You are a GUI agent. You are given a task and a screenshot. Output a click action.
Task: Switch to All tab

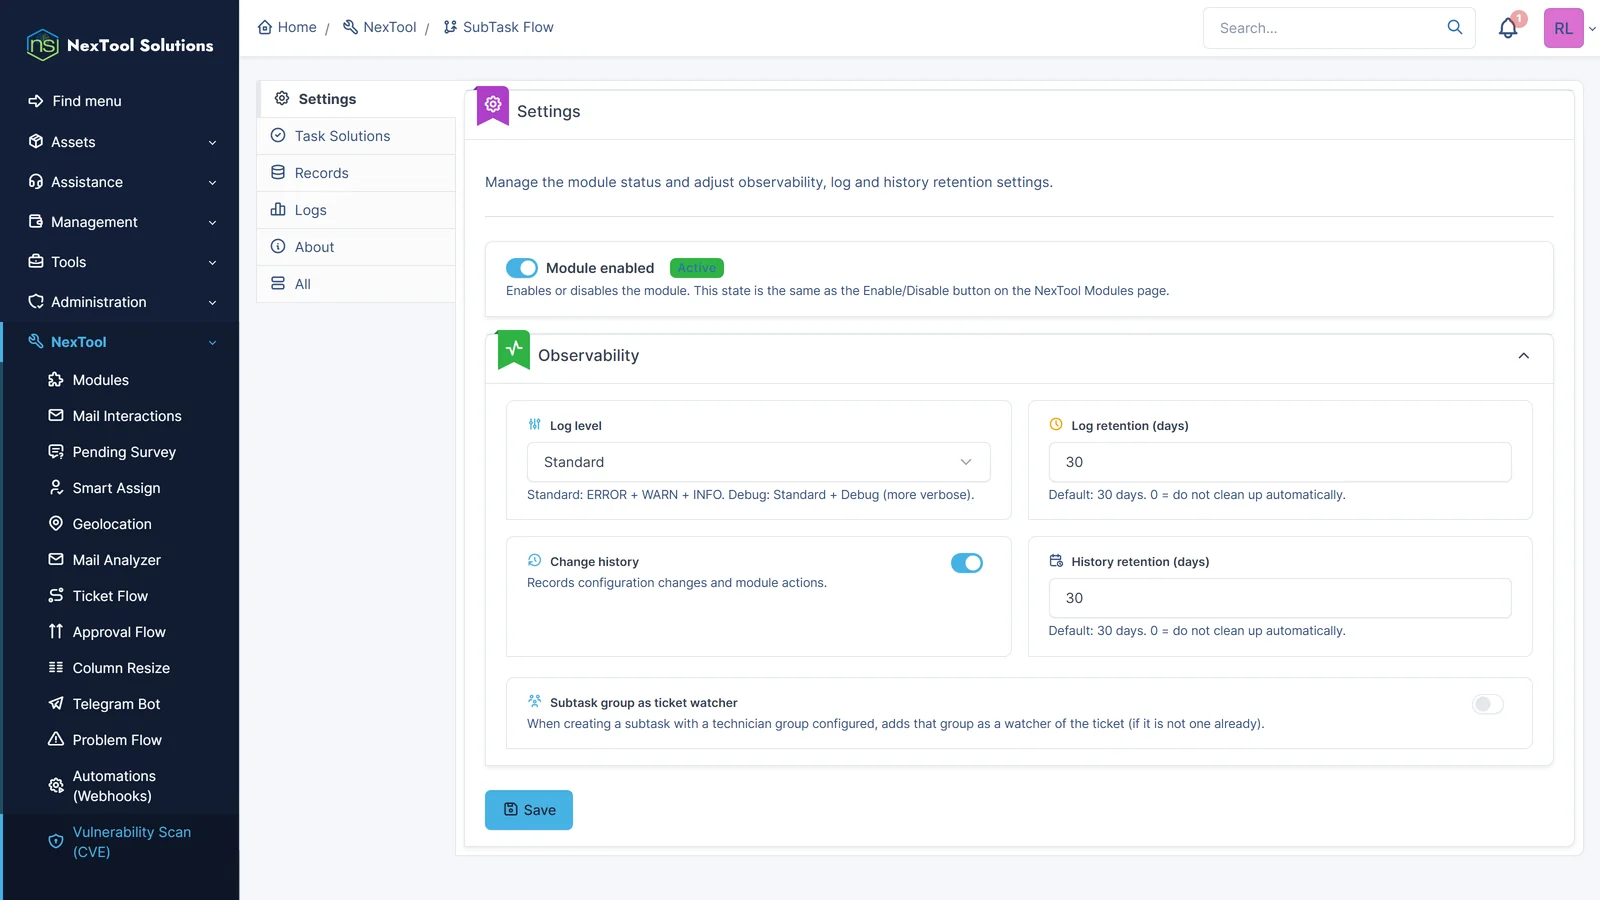pos(356,284)
